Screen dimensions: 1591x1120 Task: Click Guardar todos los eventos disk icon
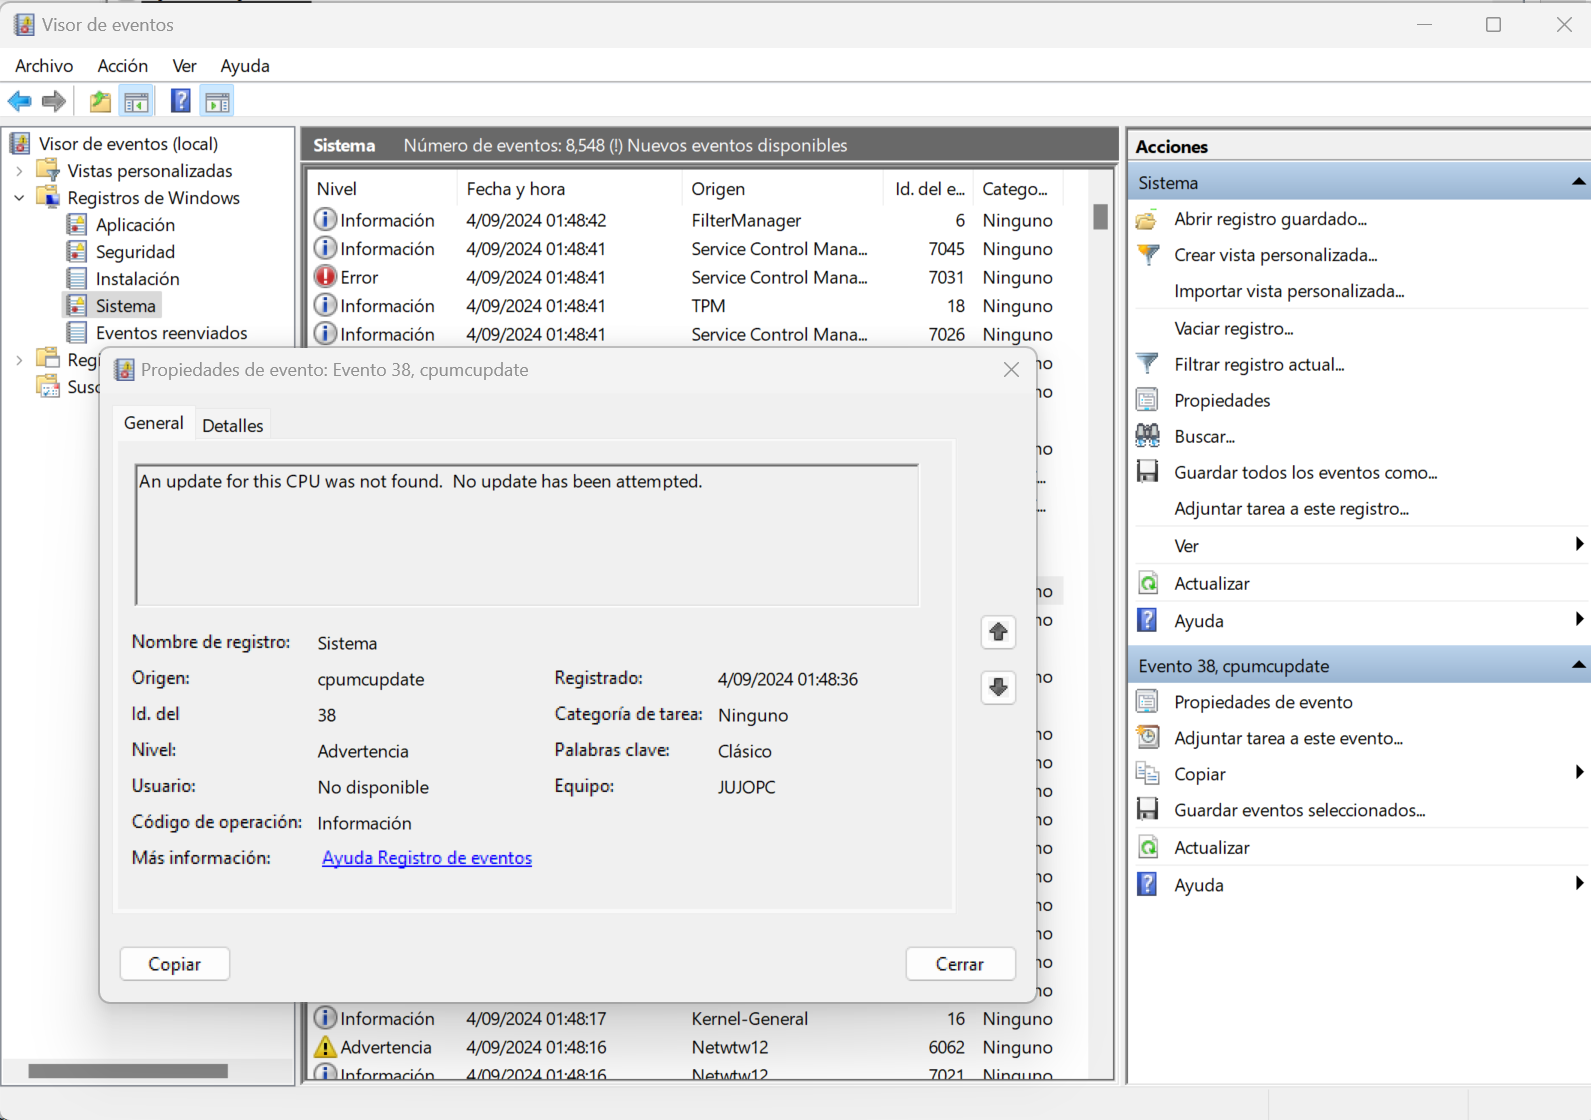[1148, 472]
